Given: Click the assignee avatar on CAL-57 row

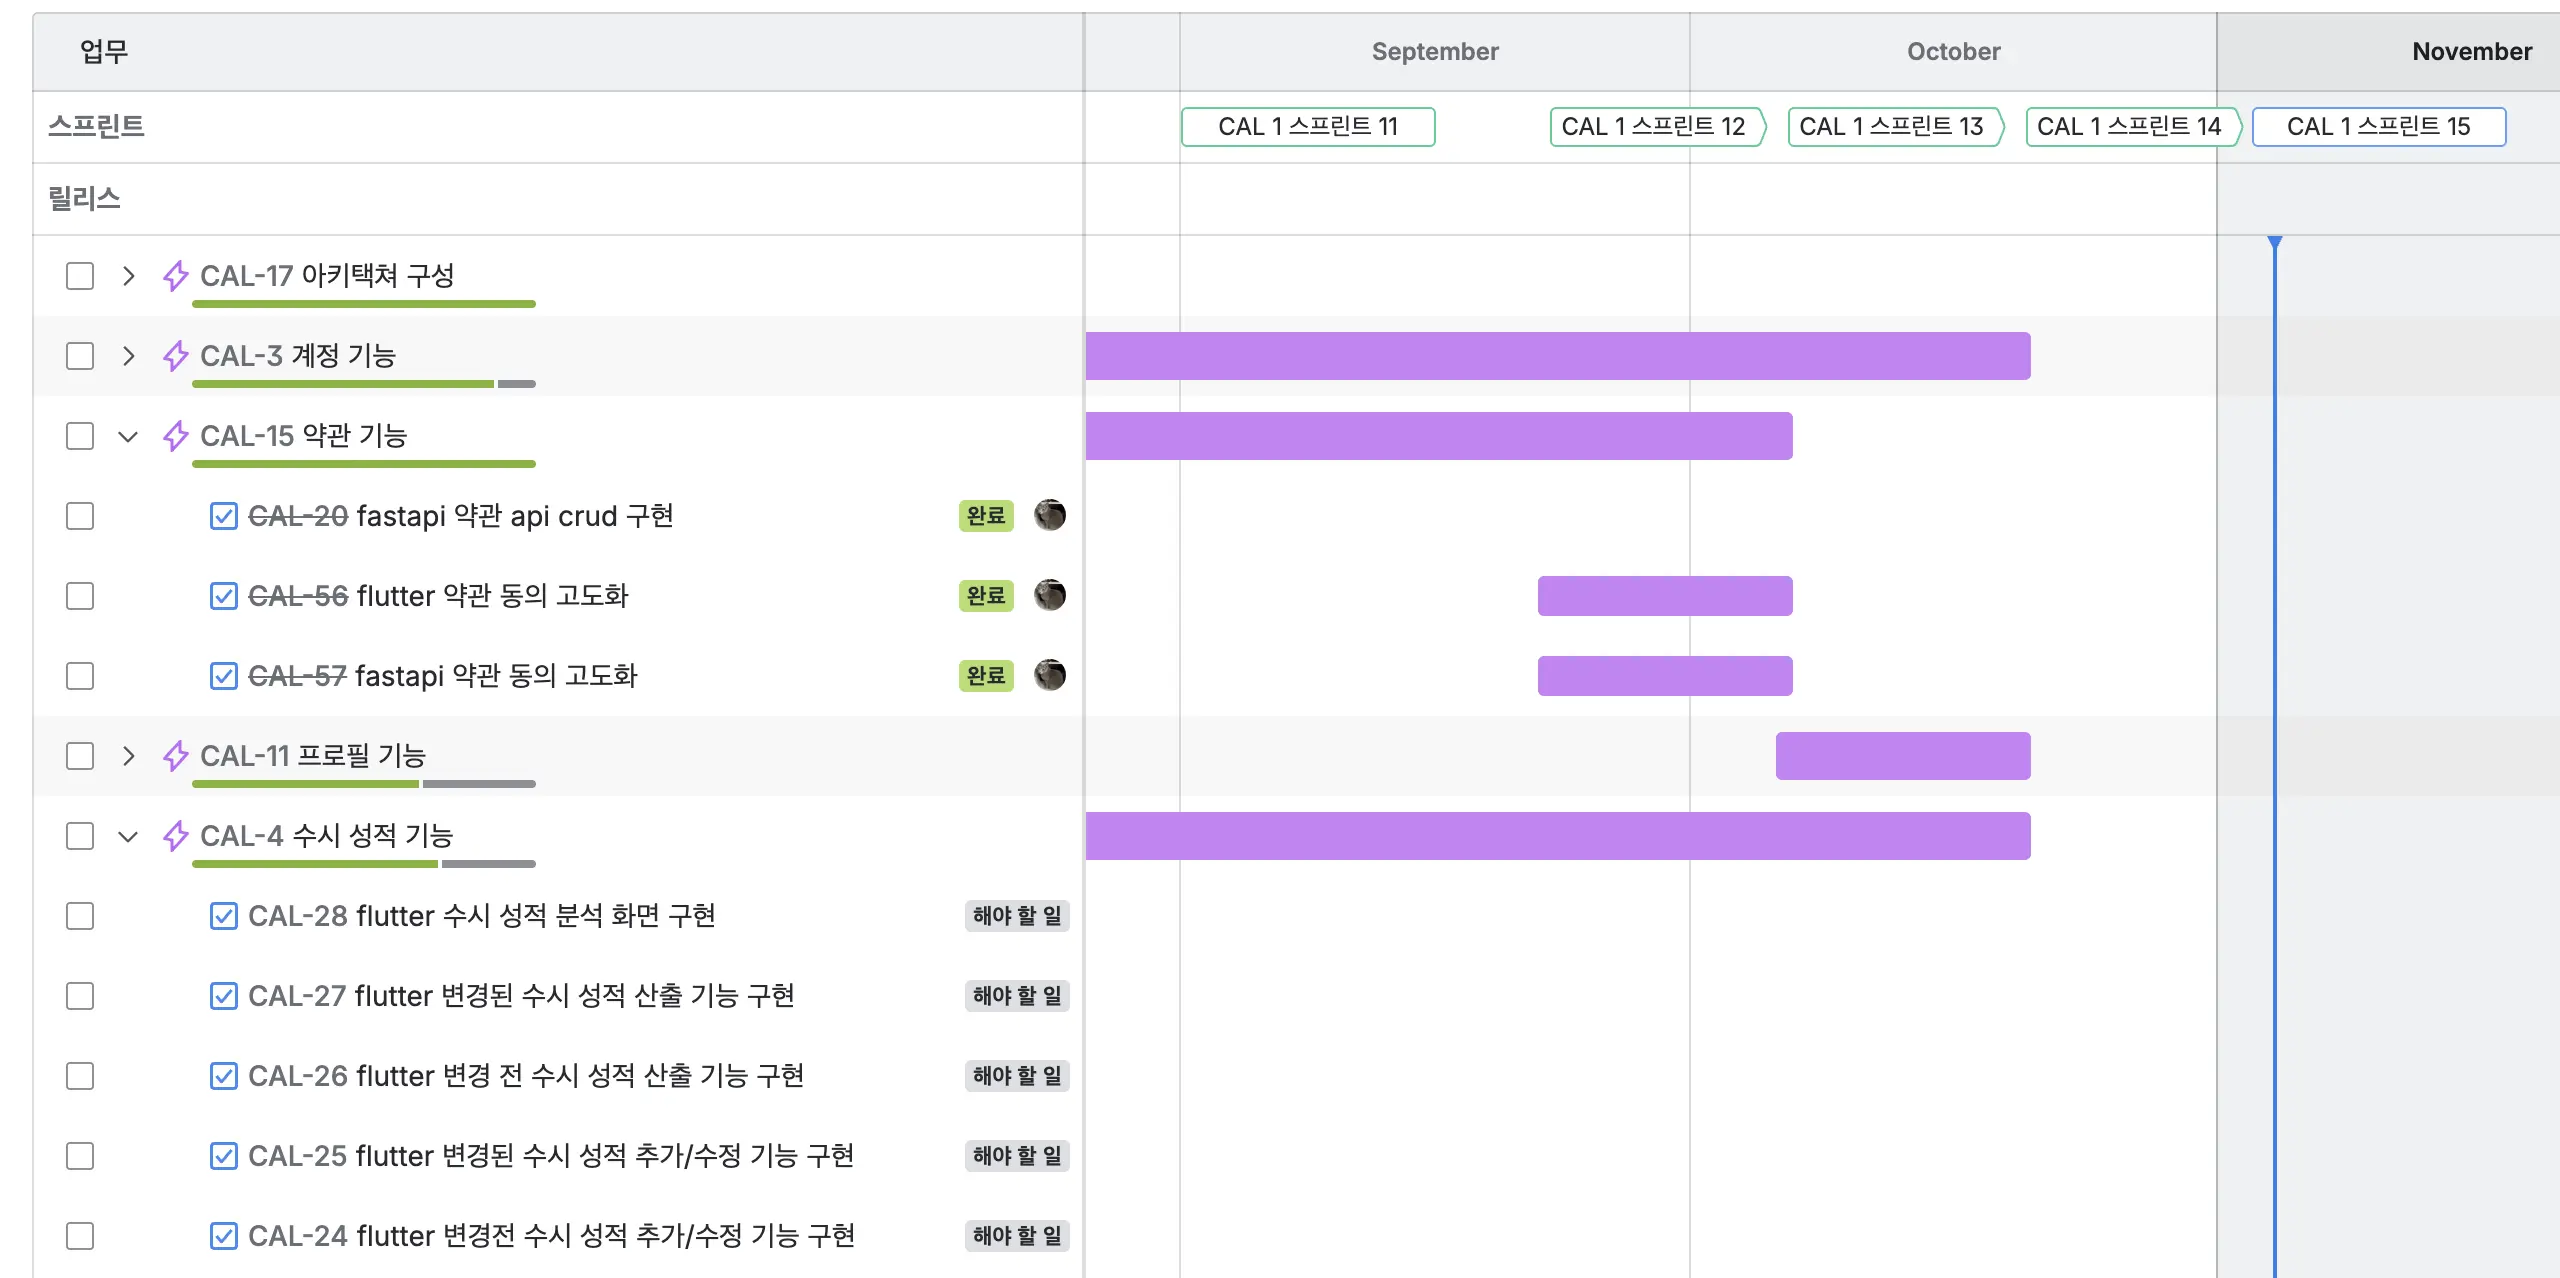Looking at the screenshot, I should click(x=1050, y=676).
